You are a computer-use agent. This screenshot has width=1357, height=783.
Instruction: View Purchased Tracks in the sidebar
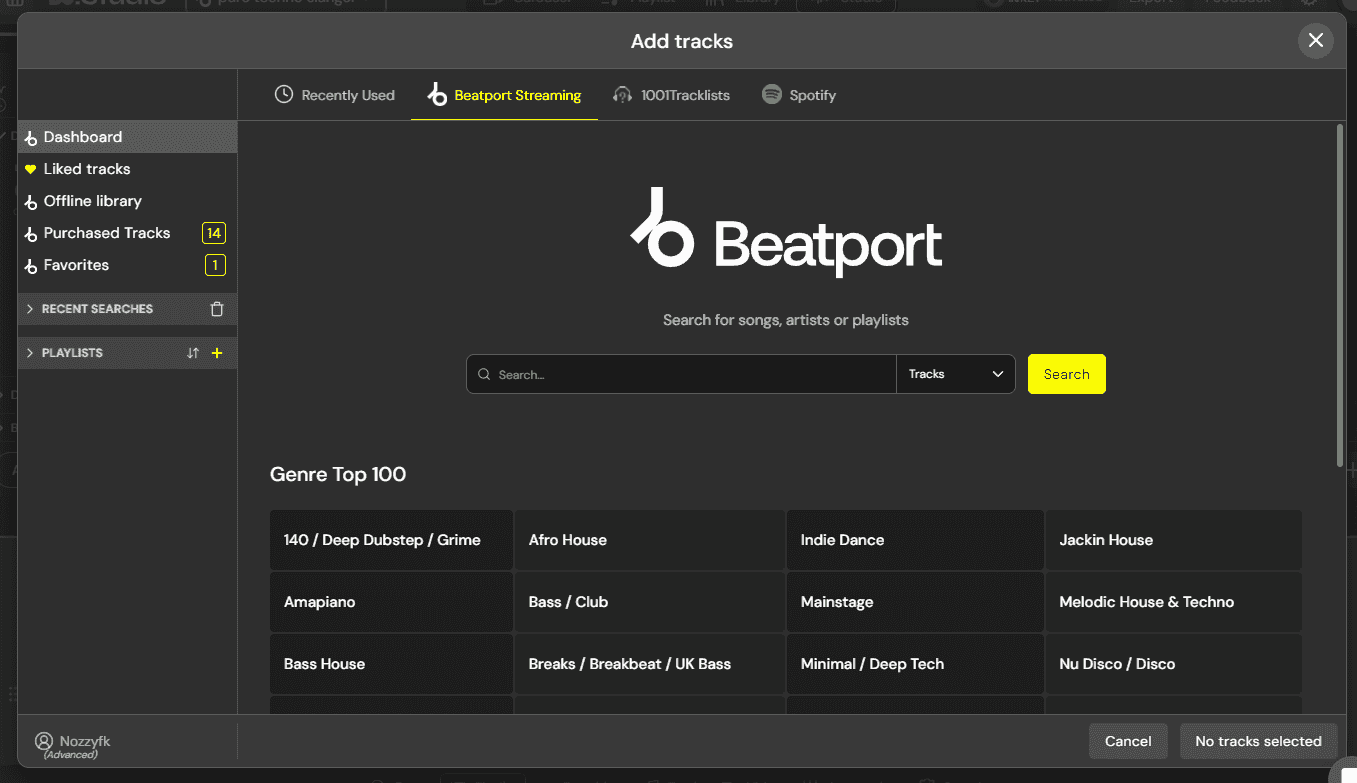point(106,232)
